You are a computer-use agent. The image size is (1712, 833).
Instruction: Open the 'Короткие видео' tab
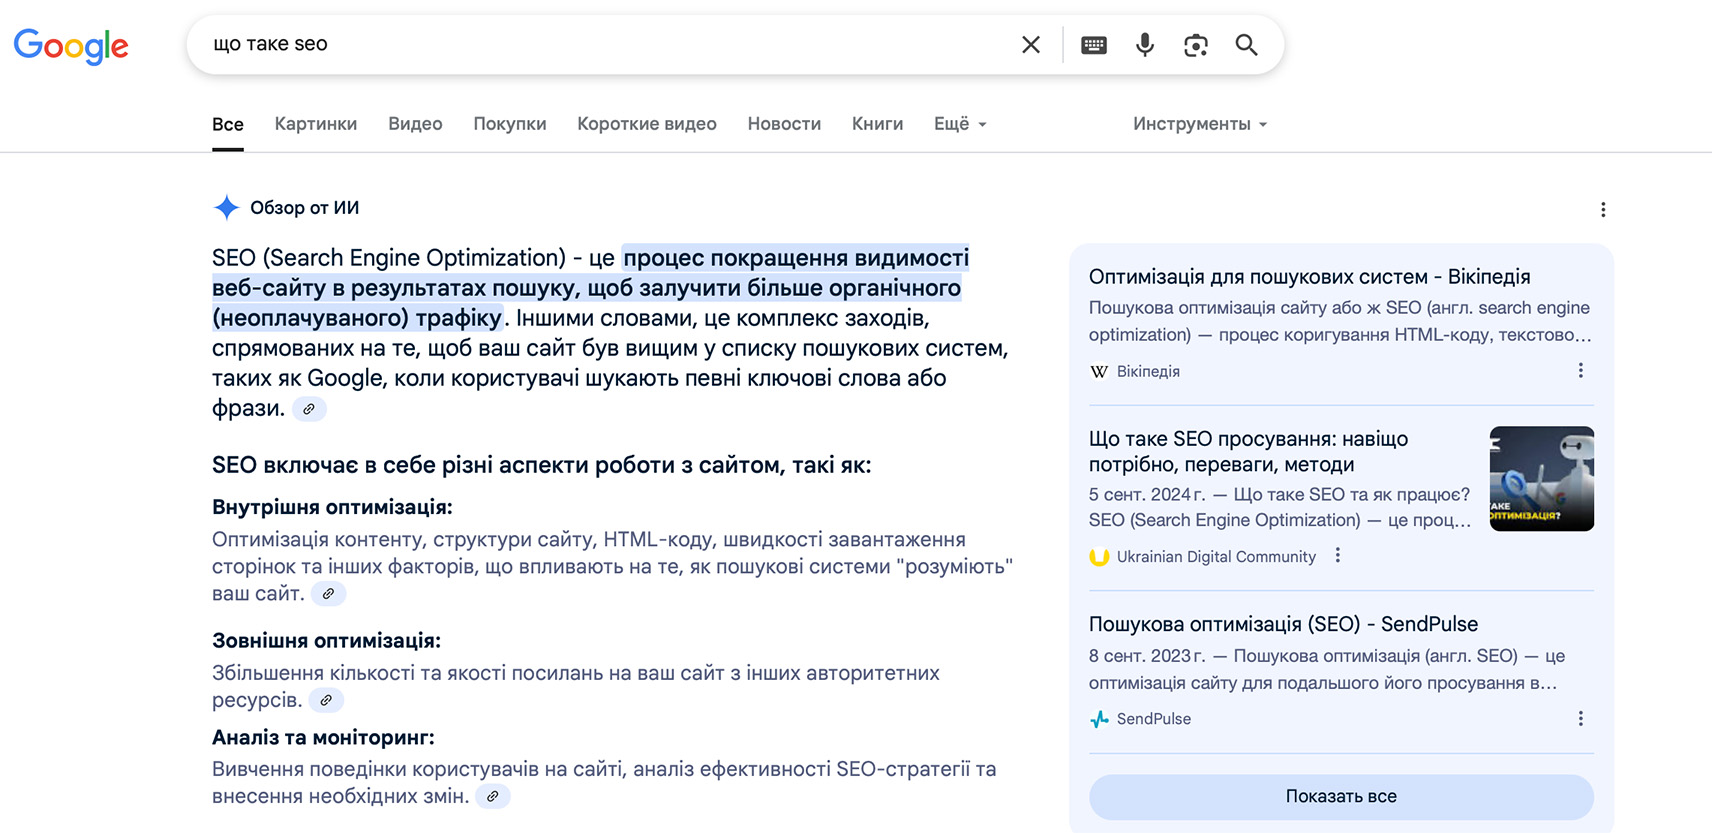click(x=647, y=124)
